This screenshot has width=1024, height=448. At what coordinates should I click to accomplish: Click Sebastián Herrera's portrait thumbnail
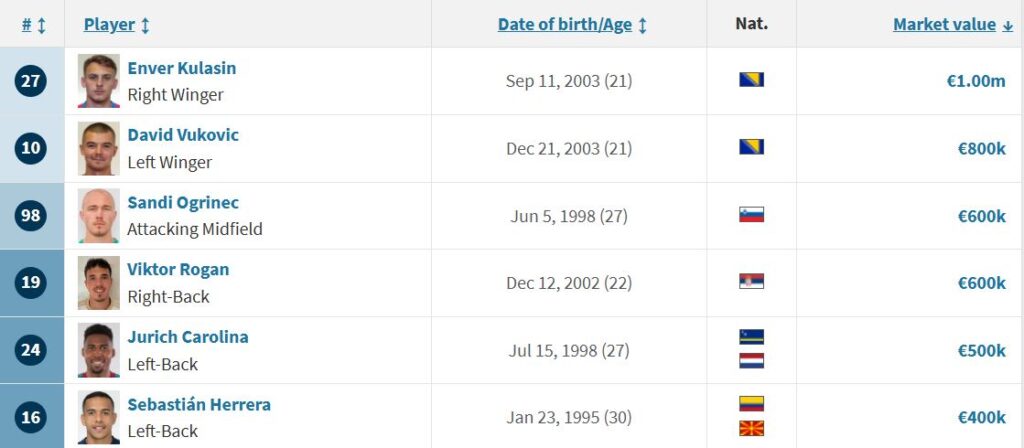coord(99,417)
